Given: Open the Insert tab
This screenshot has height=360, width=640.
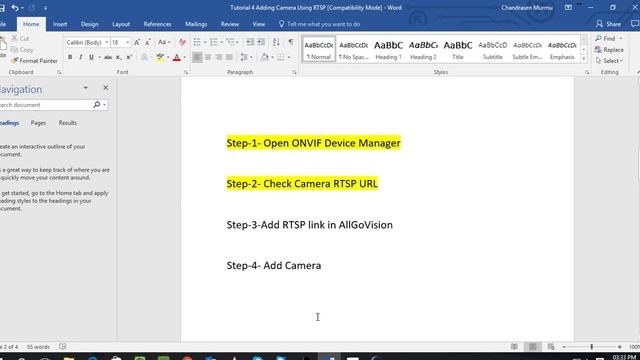Looking at the screenshot, I should click(60, 24).
